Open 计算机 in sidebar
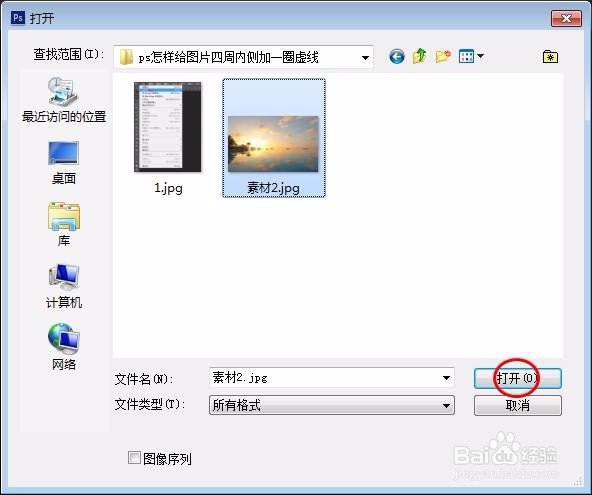 click(63, 287)
